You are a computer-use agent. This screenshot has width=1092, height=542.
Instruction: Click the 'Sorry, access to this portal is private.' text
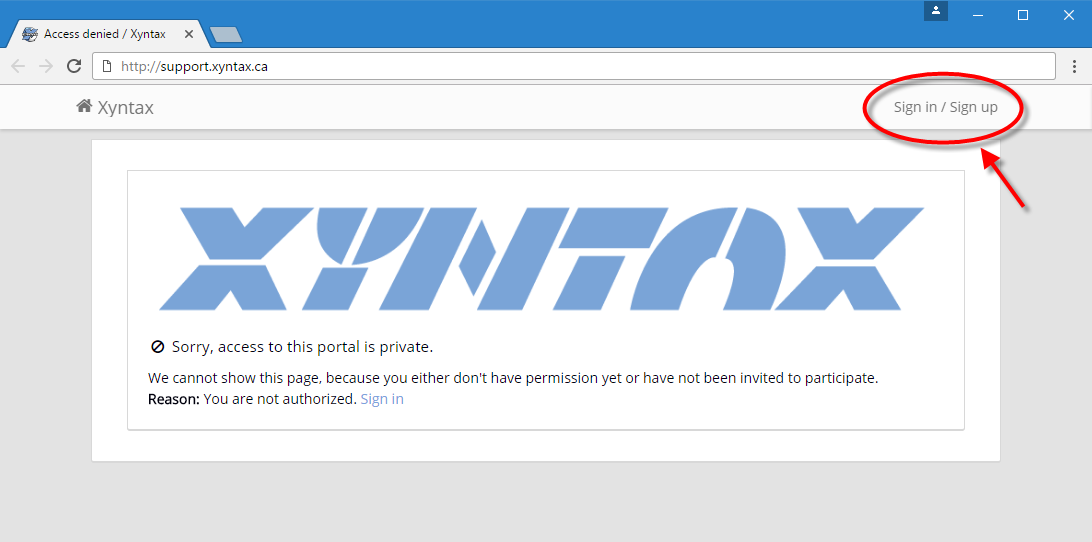coord(302,346)
